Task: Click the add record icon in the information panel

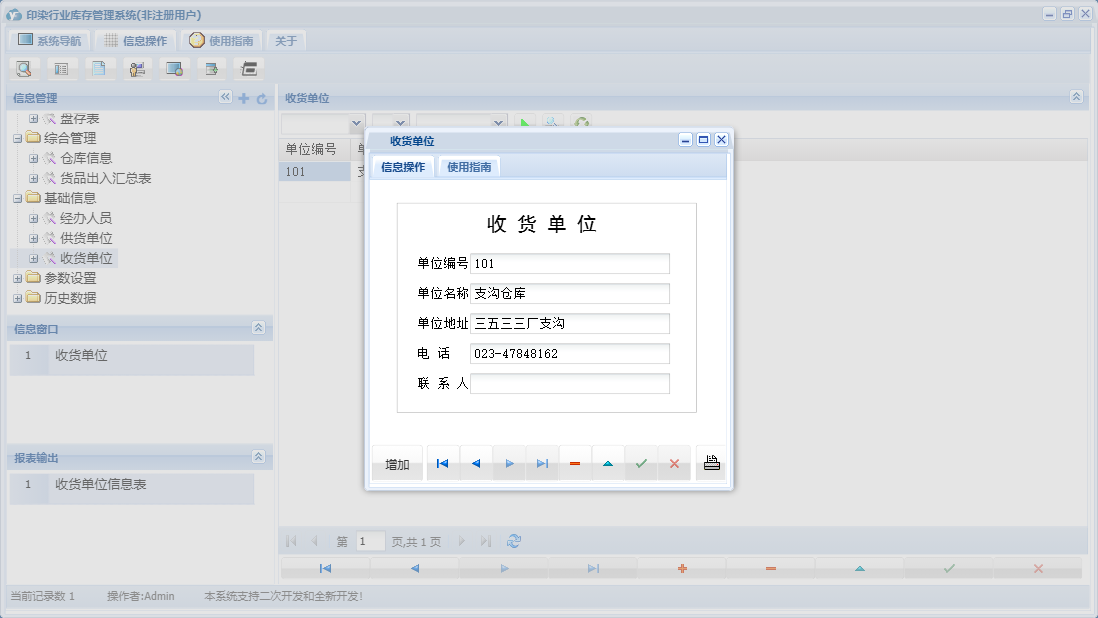Action: (243, 98)
